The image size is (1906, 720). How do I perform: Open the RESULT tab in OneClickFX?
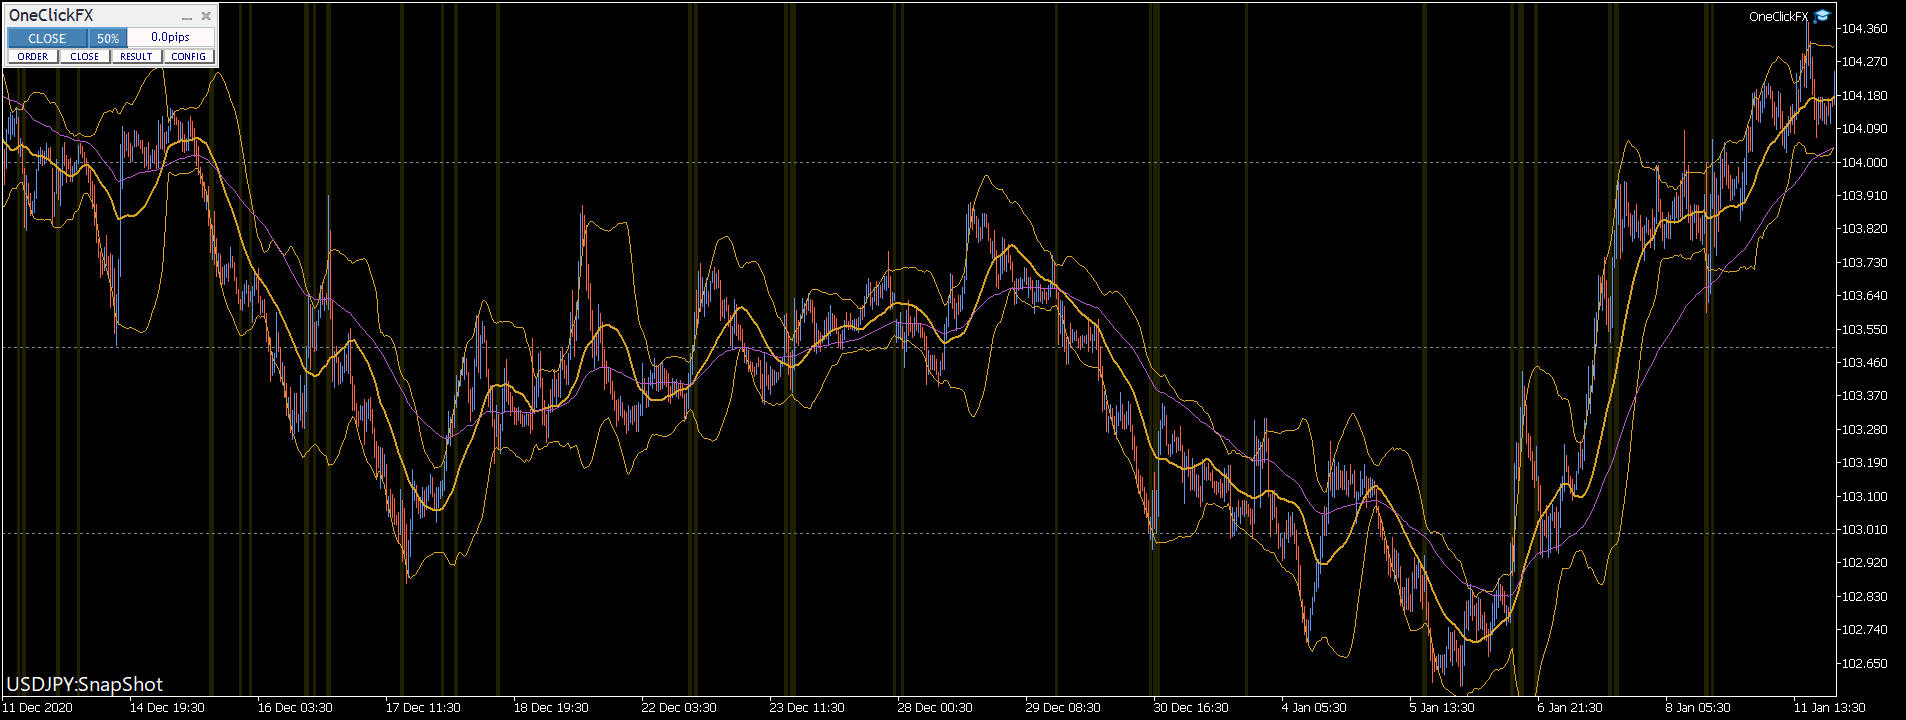click(137, 56)
